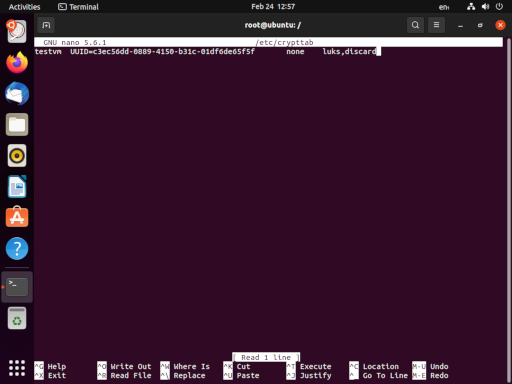512x384 pixels.
Task: Click the terminal vertical scrollbar
Action: (509, 210)
